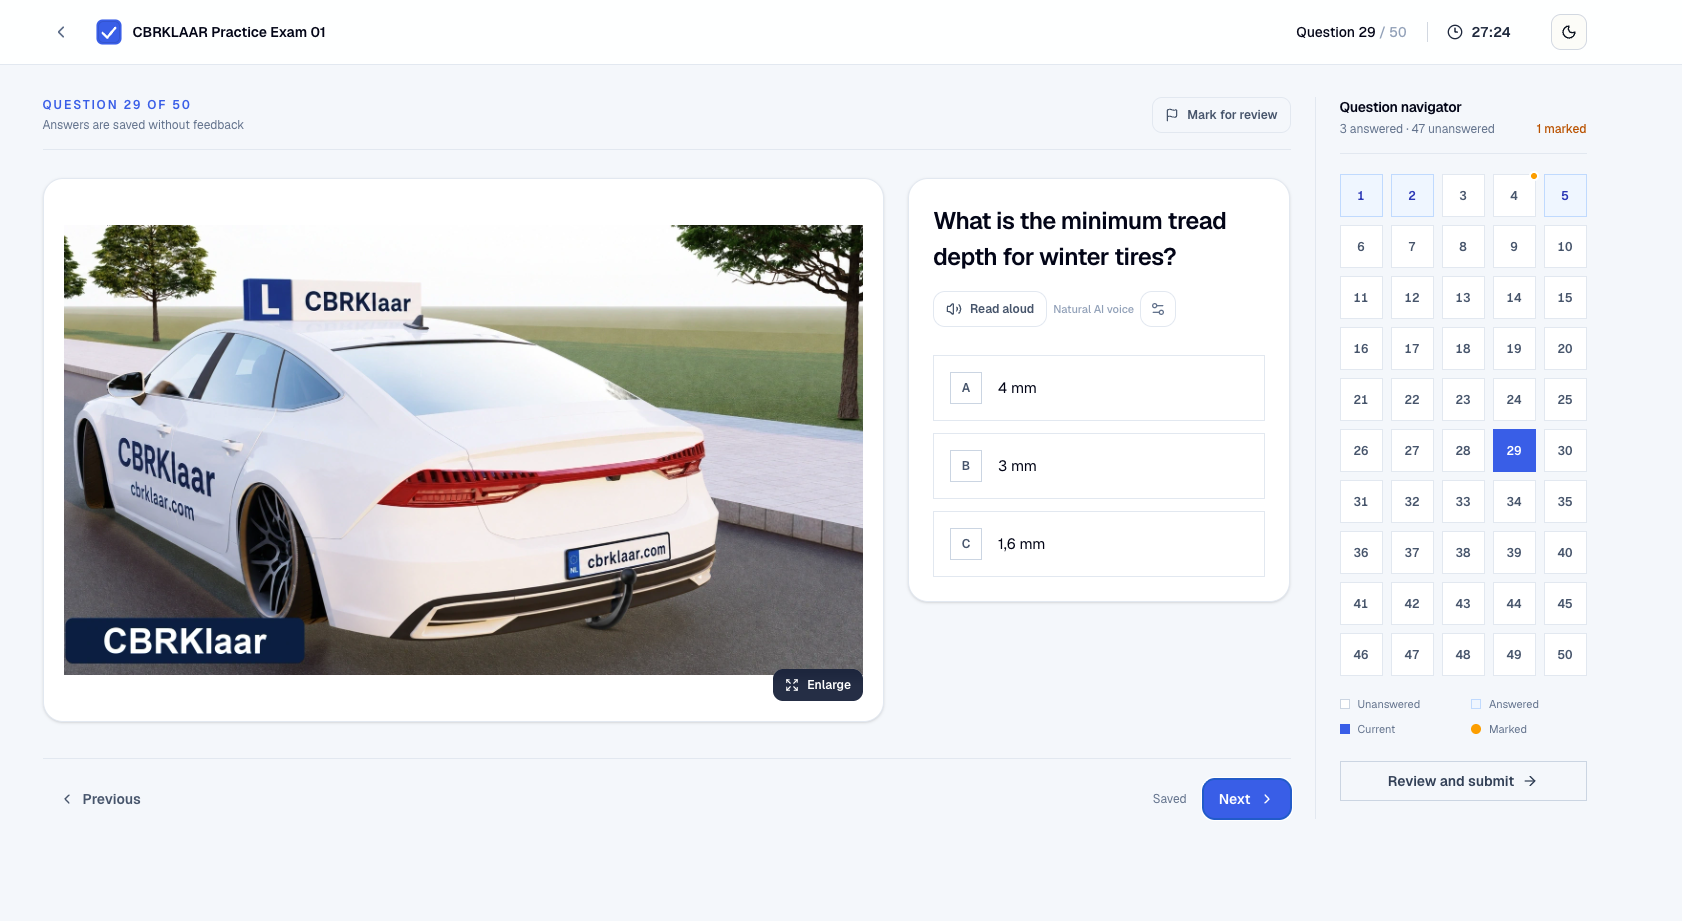This screenshot has width=1682, height=921.
Task: Click the Marked legend orange dot
Action: [1476, 729]
